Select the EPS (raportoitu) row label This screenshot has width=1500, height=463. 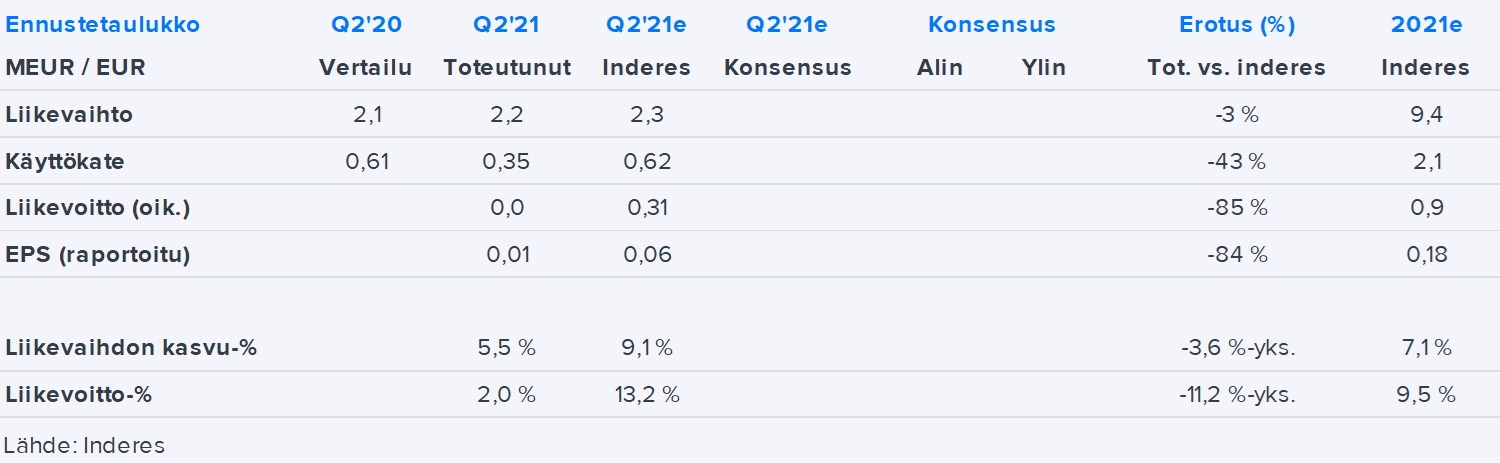tap(97, 254)
